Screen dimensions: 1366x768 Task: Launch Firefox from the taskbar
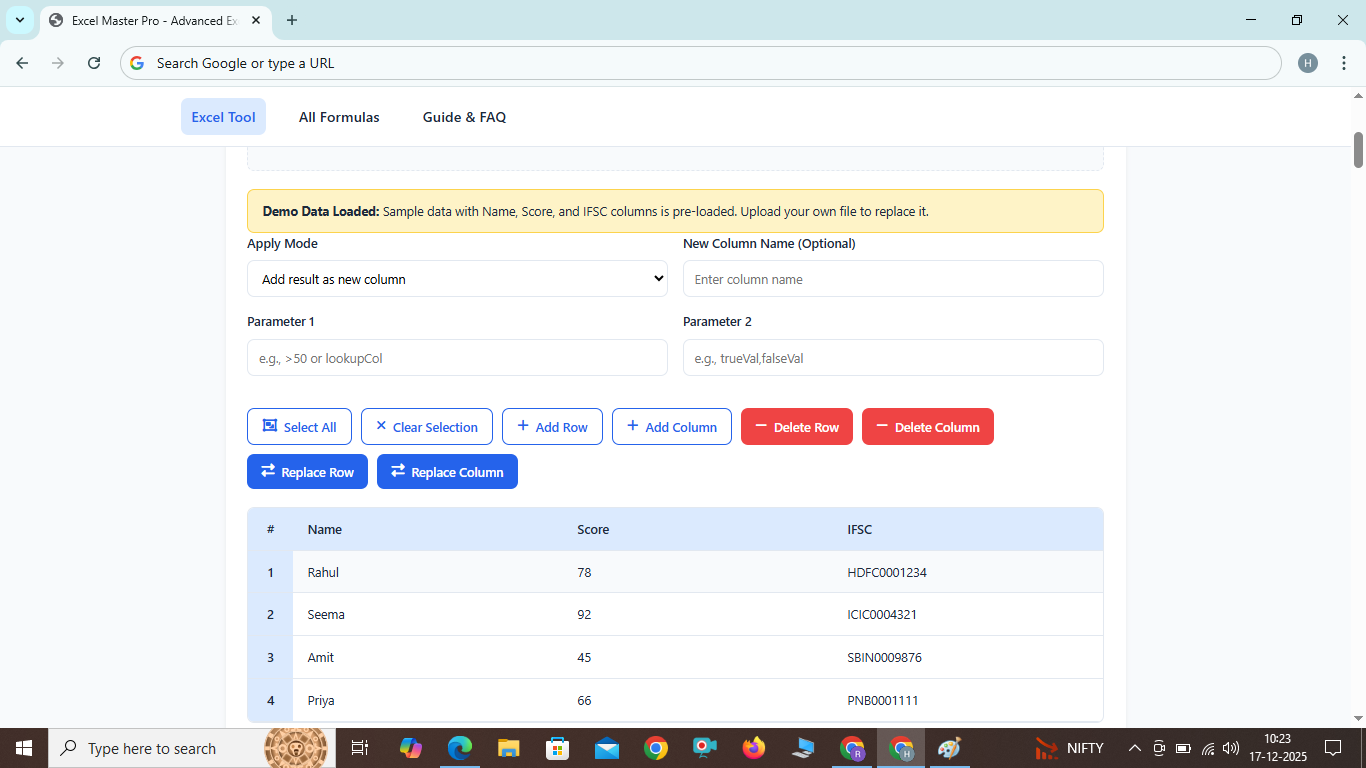pos(753,748)
